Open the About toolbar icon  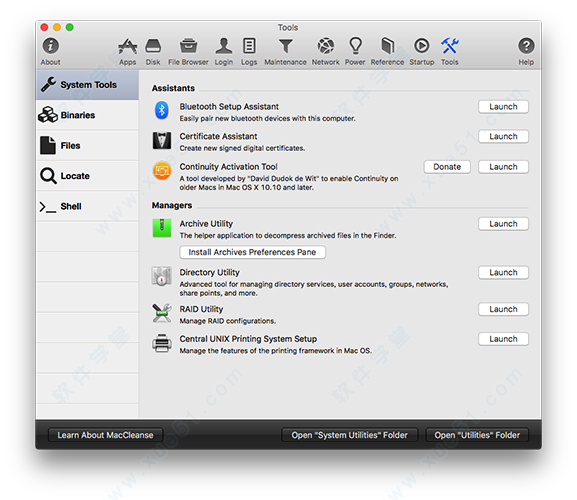(51, 46)
